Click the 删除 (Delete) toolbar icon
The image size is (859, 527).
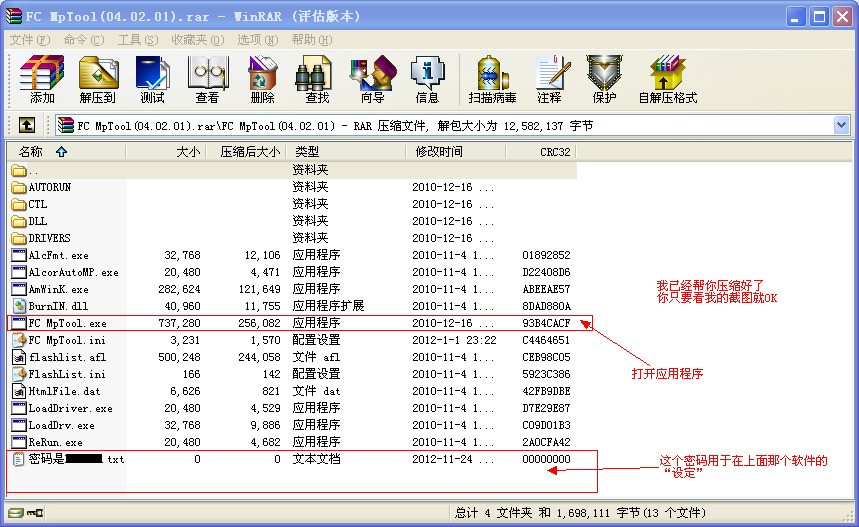[262, 79]
